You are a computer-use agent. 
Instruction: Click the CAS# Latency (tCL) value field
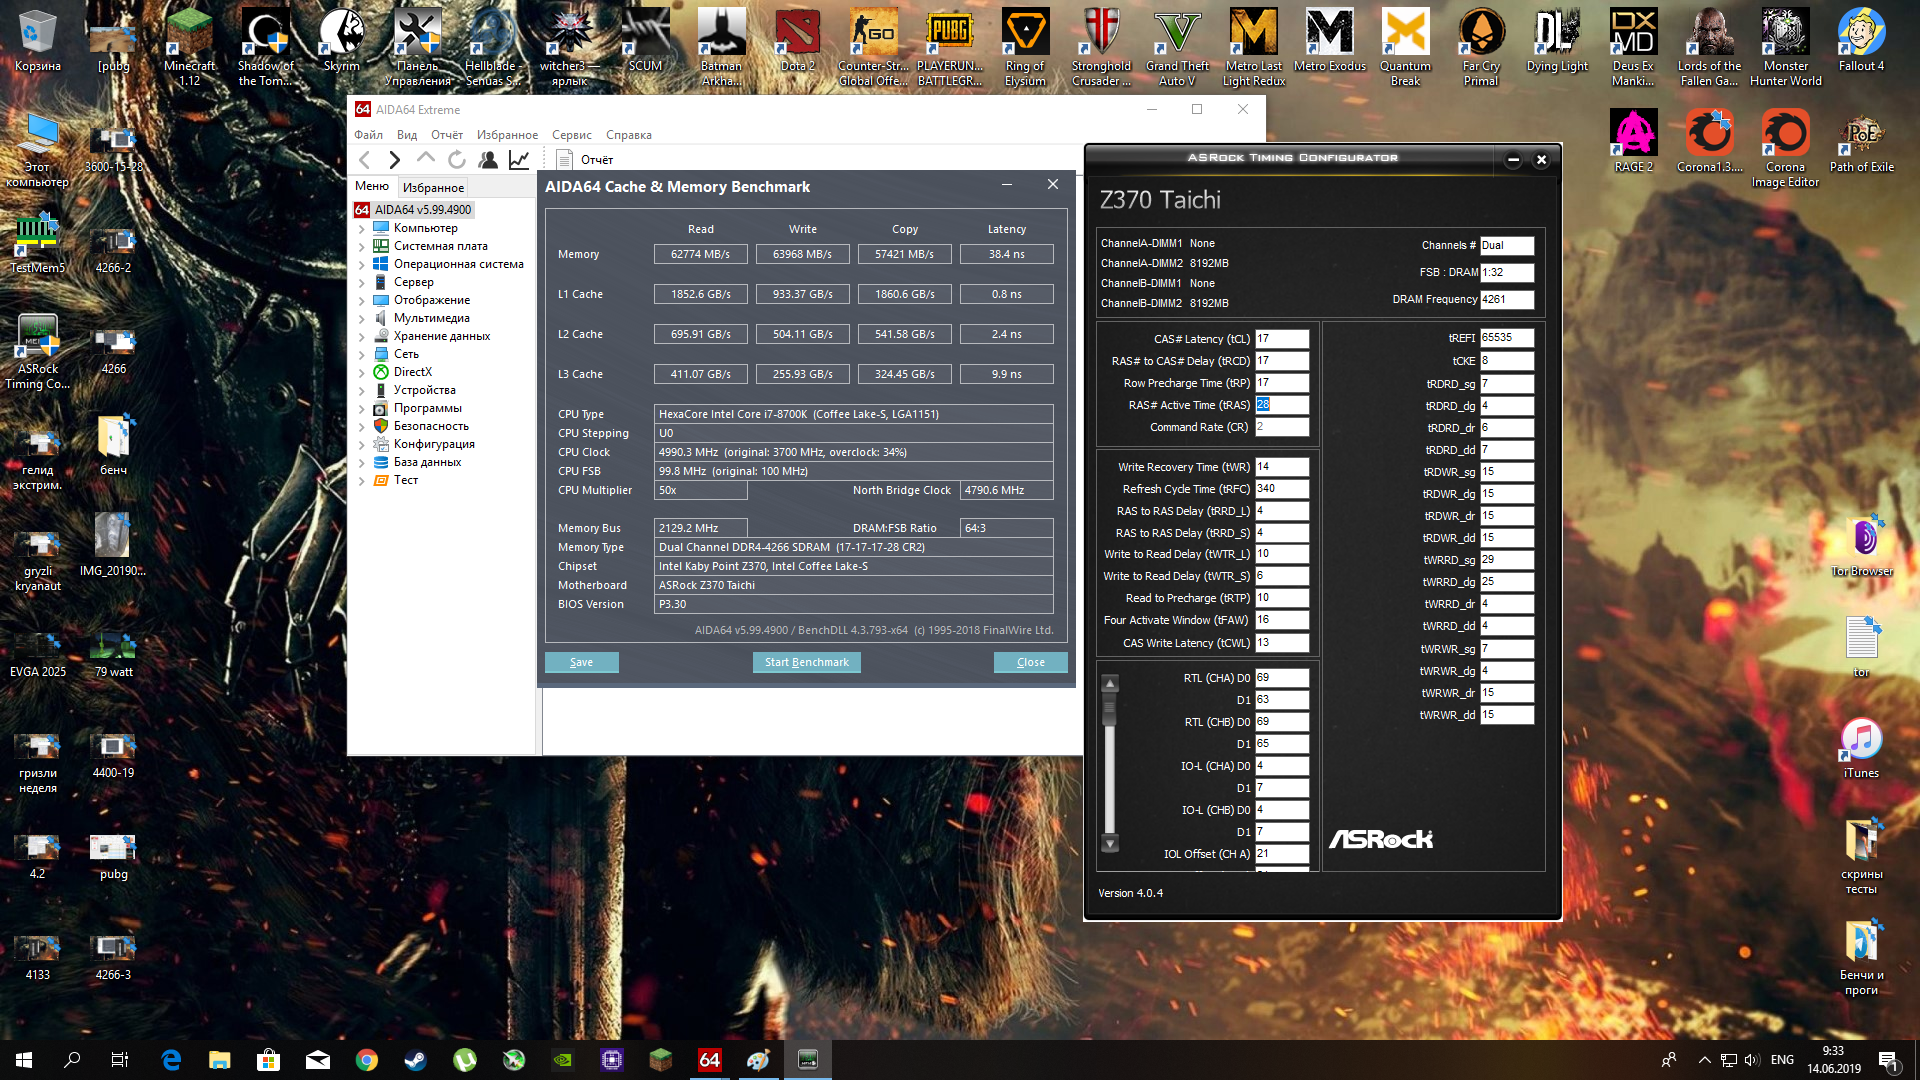click(1281, 339)
